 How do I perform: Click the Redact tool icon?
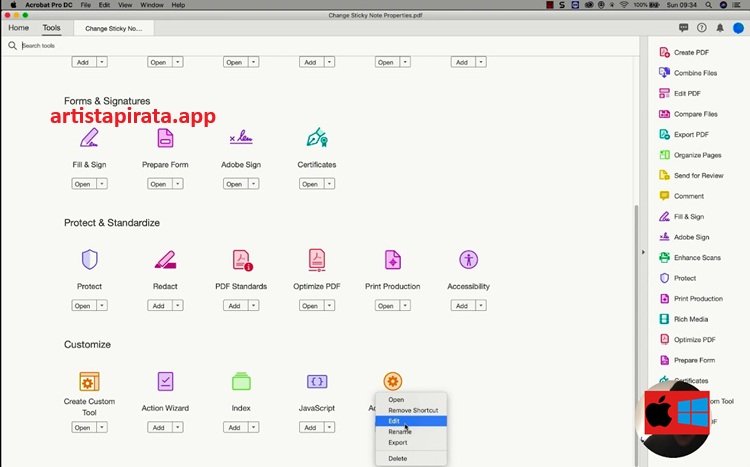point(165,260)
